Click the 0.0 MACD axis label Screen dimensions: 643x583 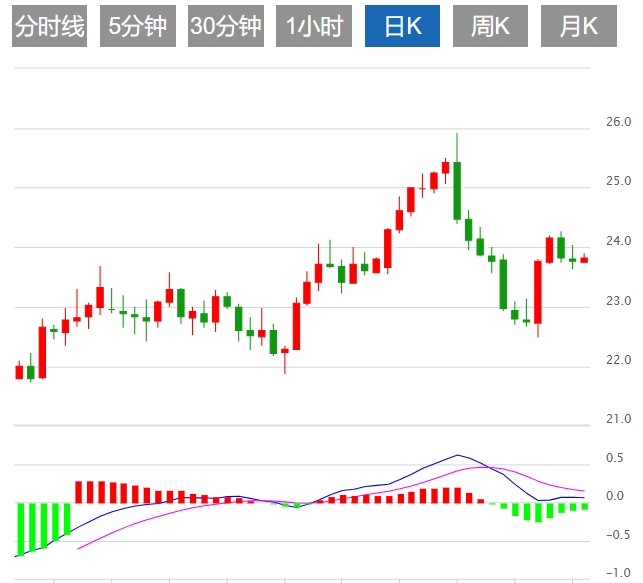coord(614,496)
